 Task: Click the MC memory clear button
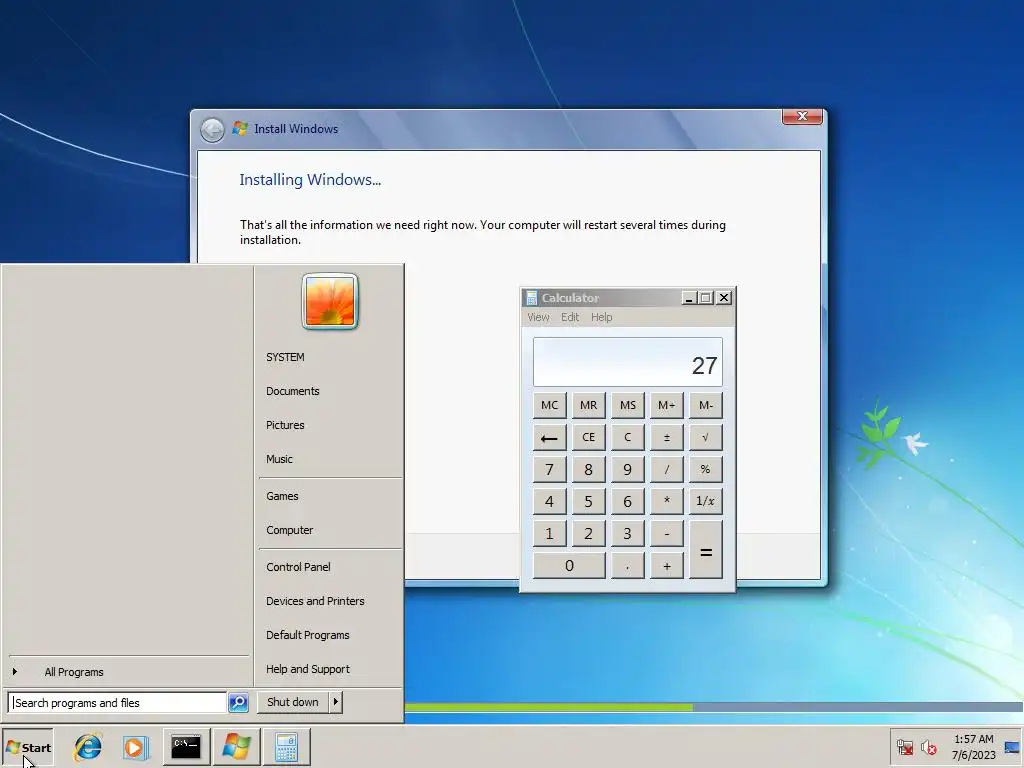[x=549, y=406]
